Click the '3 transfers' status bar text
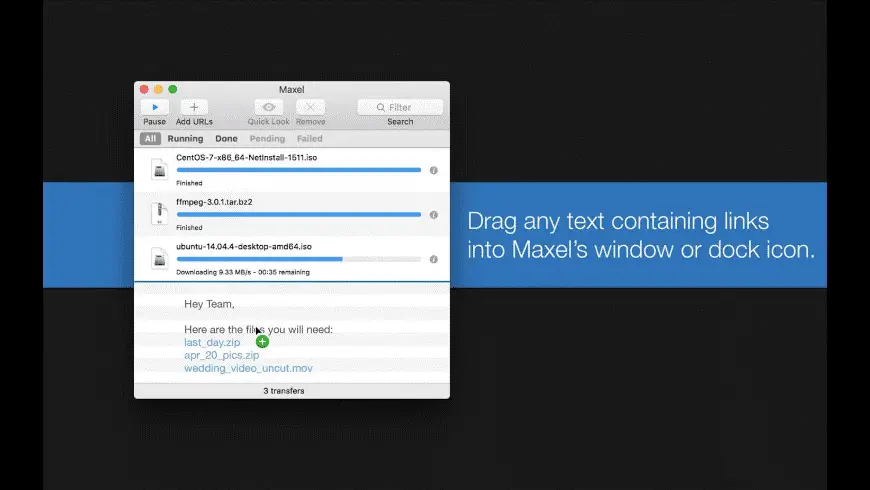 284,391
